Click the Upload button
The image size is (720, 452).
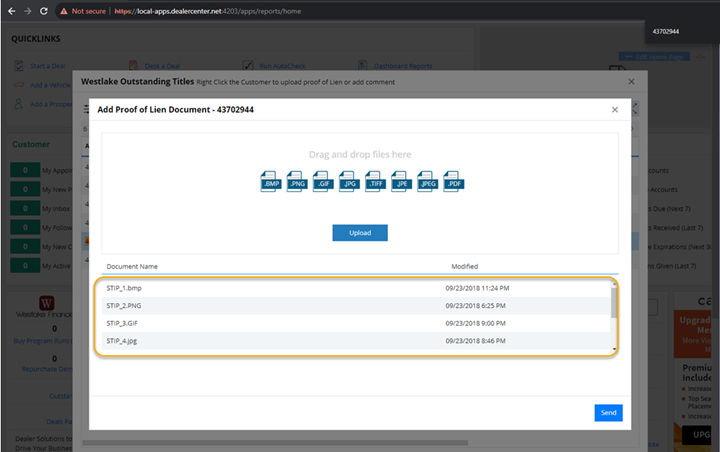[x=360, y=233]
